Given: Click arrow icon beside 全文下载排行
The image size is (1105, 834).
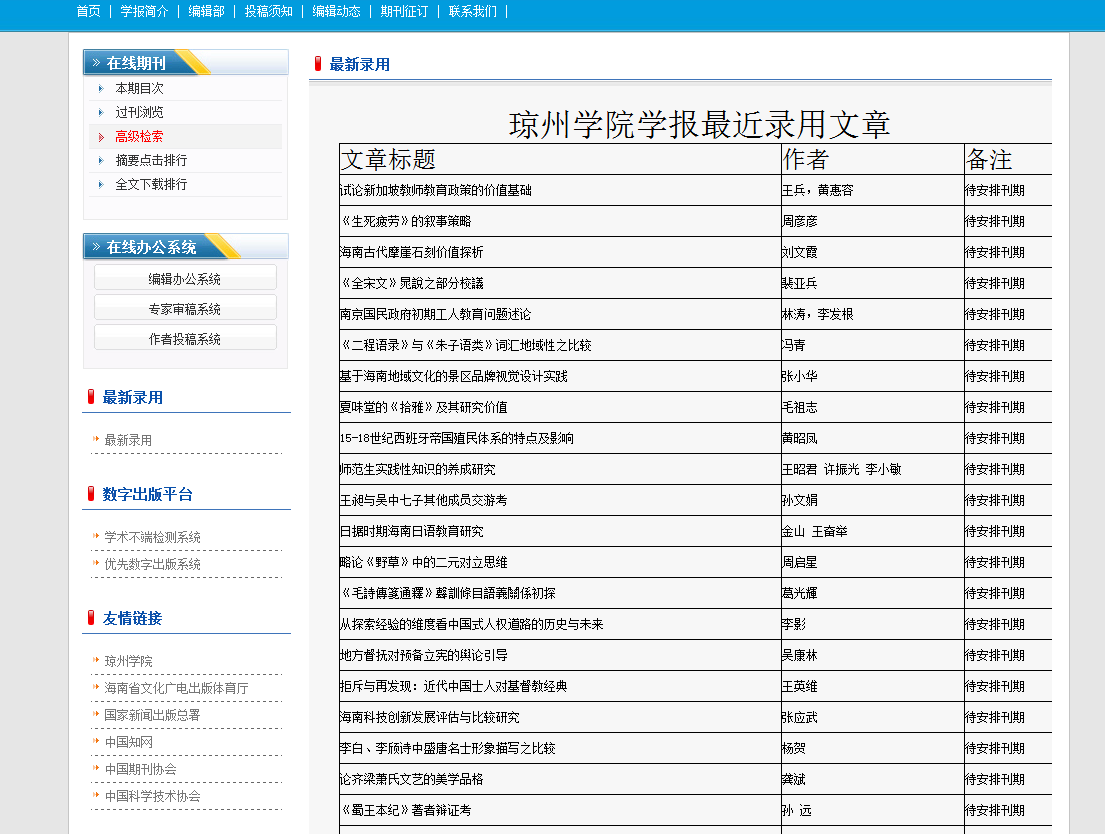Looking at the screenshot, I should tap(101, 185).
